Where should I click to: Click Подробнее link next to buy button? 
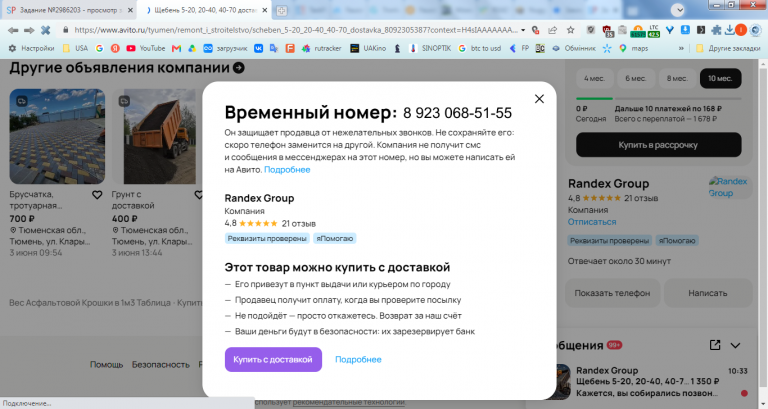pos(358,360)
